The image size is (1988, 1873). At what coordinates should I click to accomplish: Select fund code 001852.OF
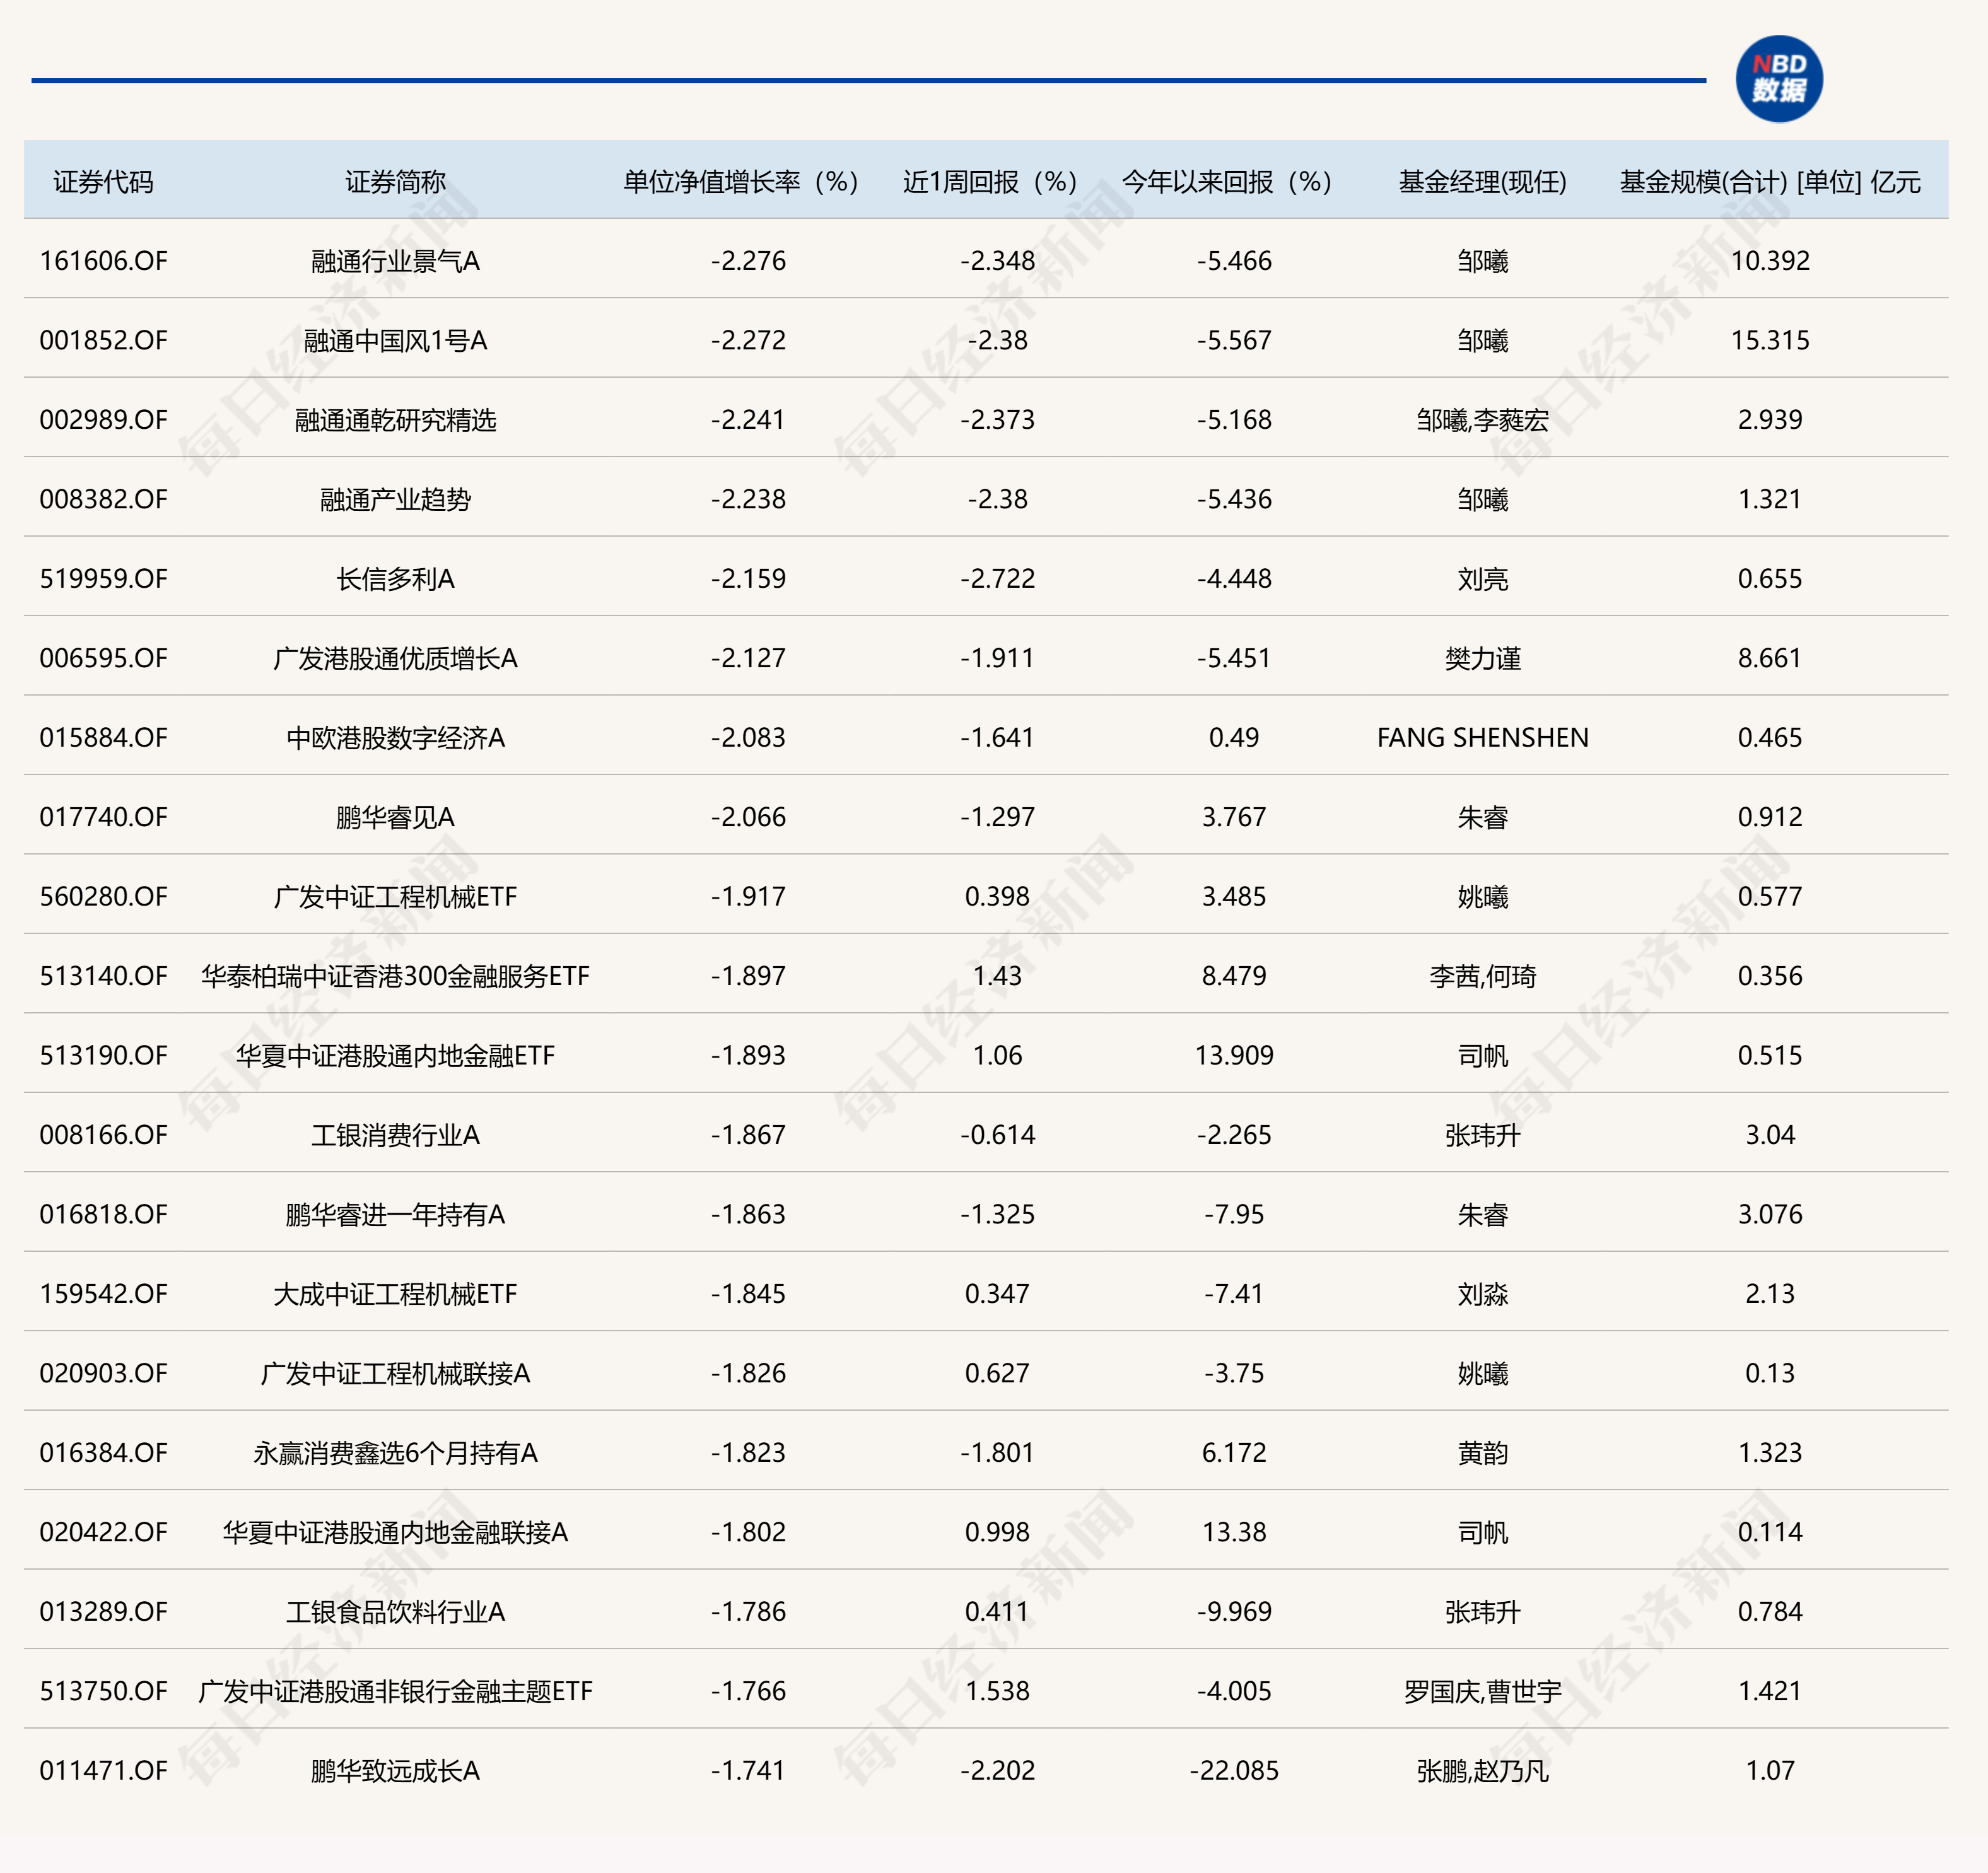point(103,341)
